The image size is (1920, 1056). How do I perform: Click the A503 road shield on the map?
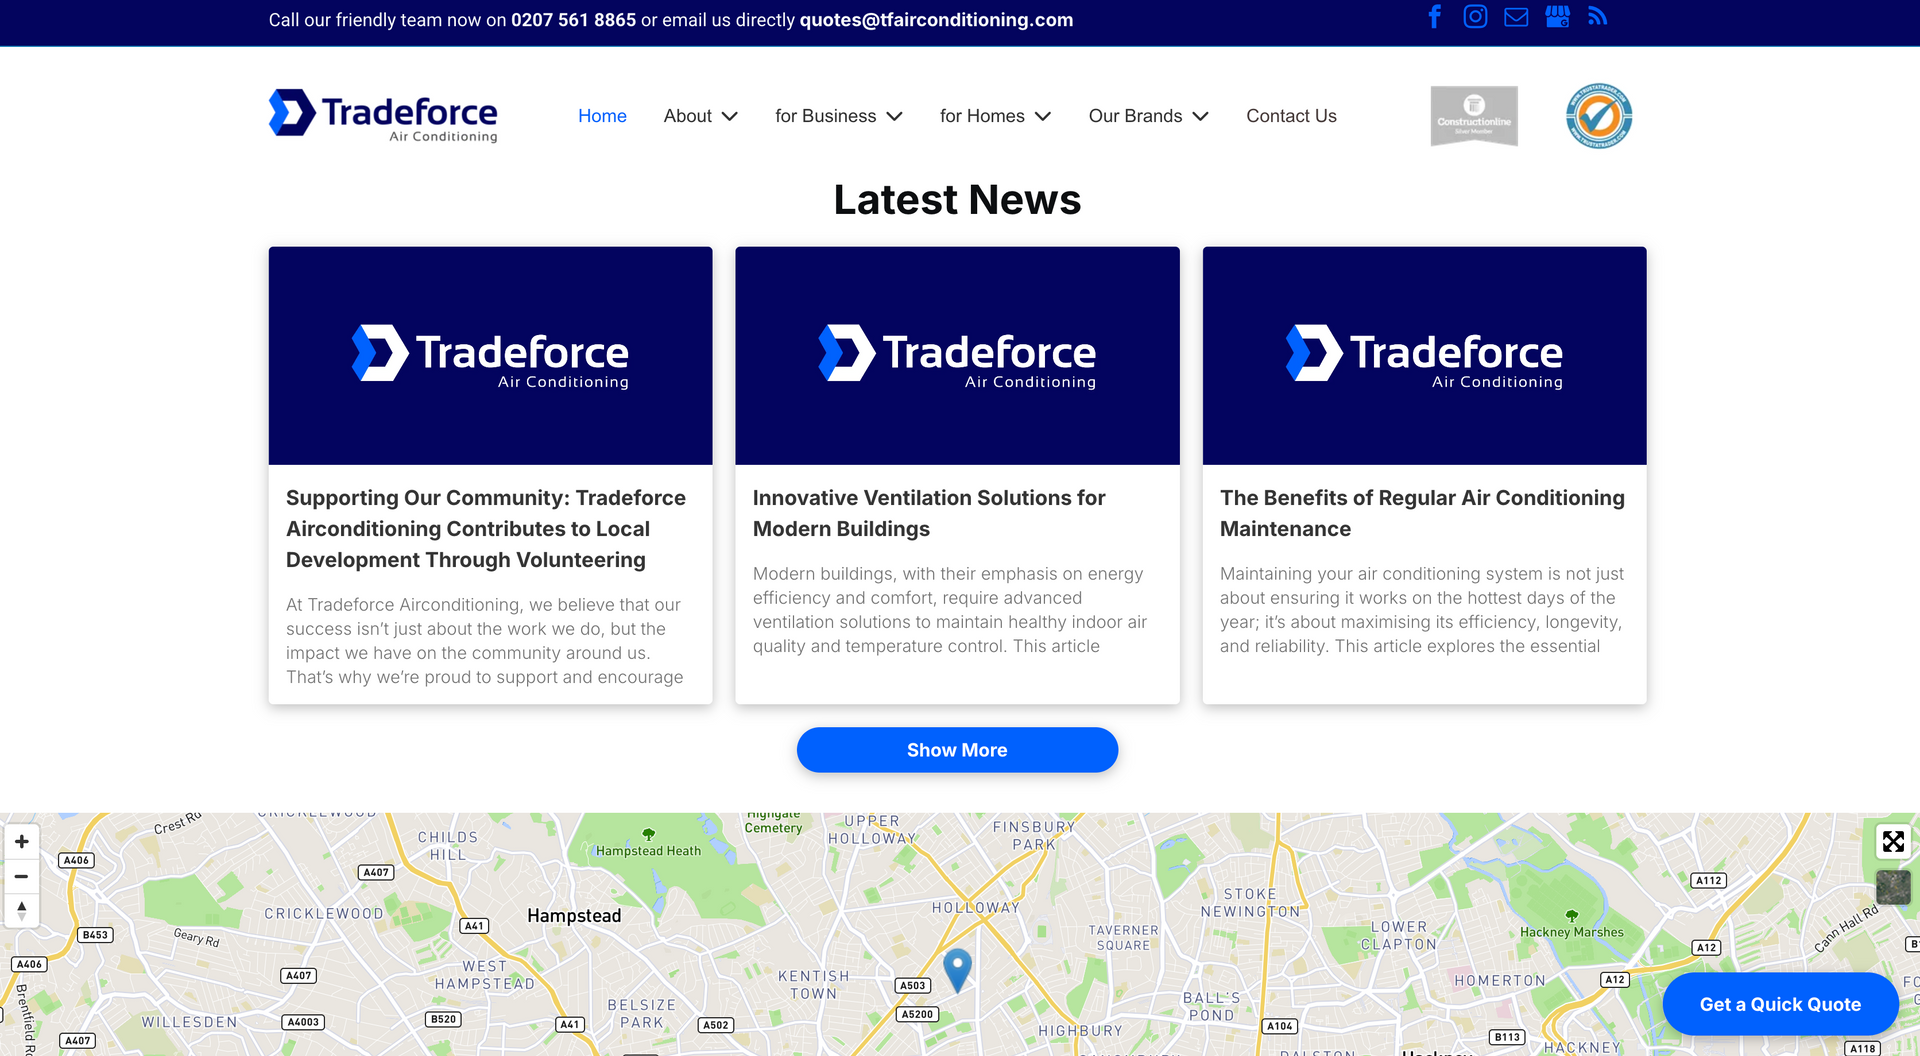coord(912,986)
